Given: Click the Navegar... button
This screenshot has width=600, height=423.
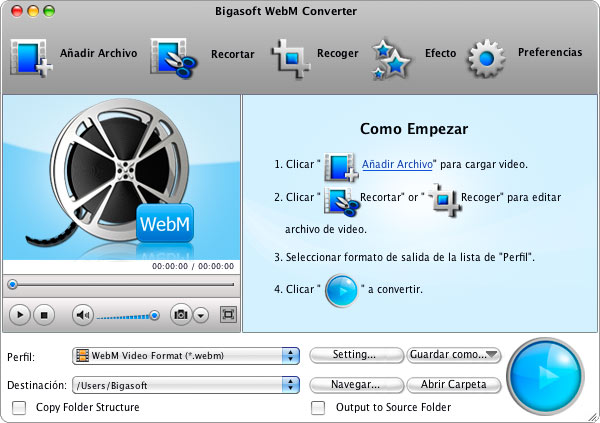Looking at the screenshot, I should coord(356,385).
